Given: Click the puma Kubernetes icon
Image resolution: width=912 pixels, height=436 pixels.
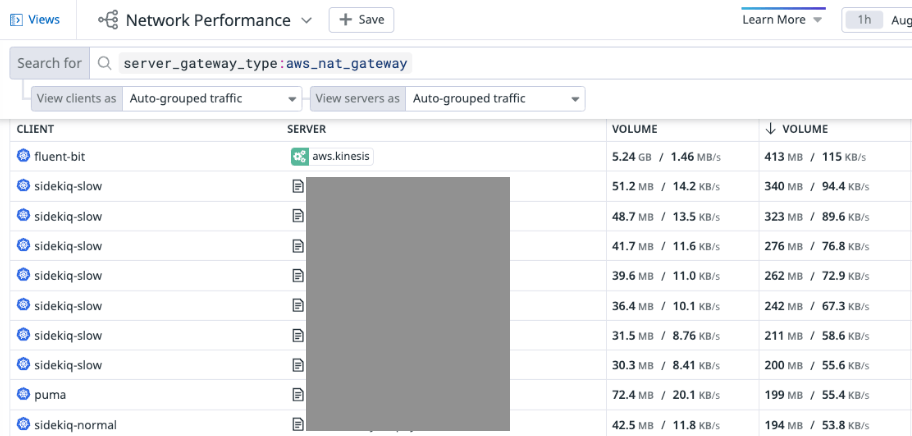Looking at the screenshot, I should 23,394.
